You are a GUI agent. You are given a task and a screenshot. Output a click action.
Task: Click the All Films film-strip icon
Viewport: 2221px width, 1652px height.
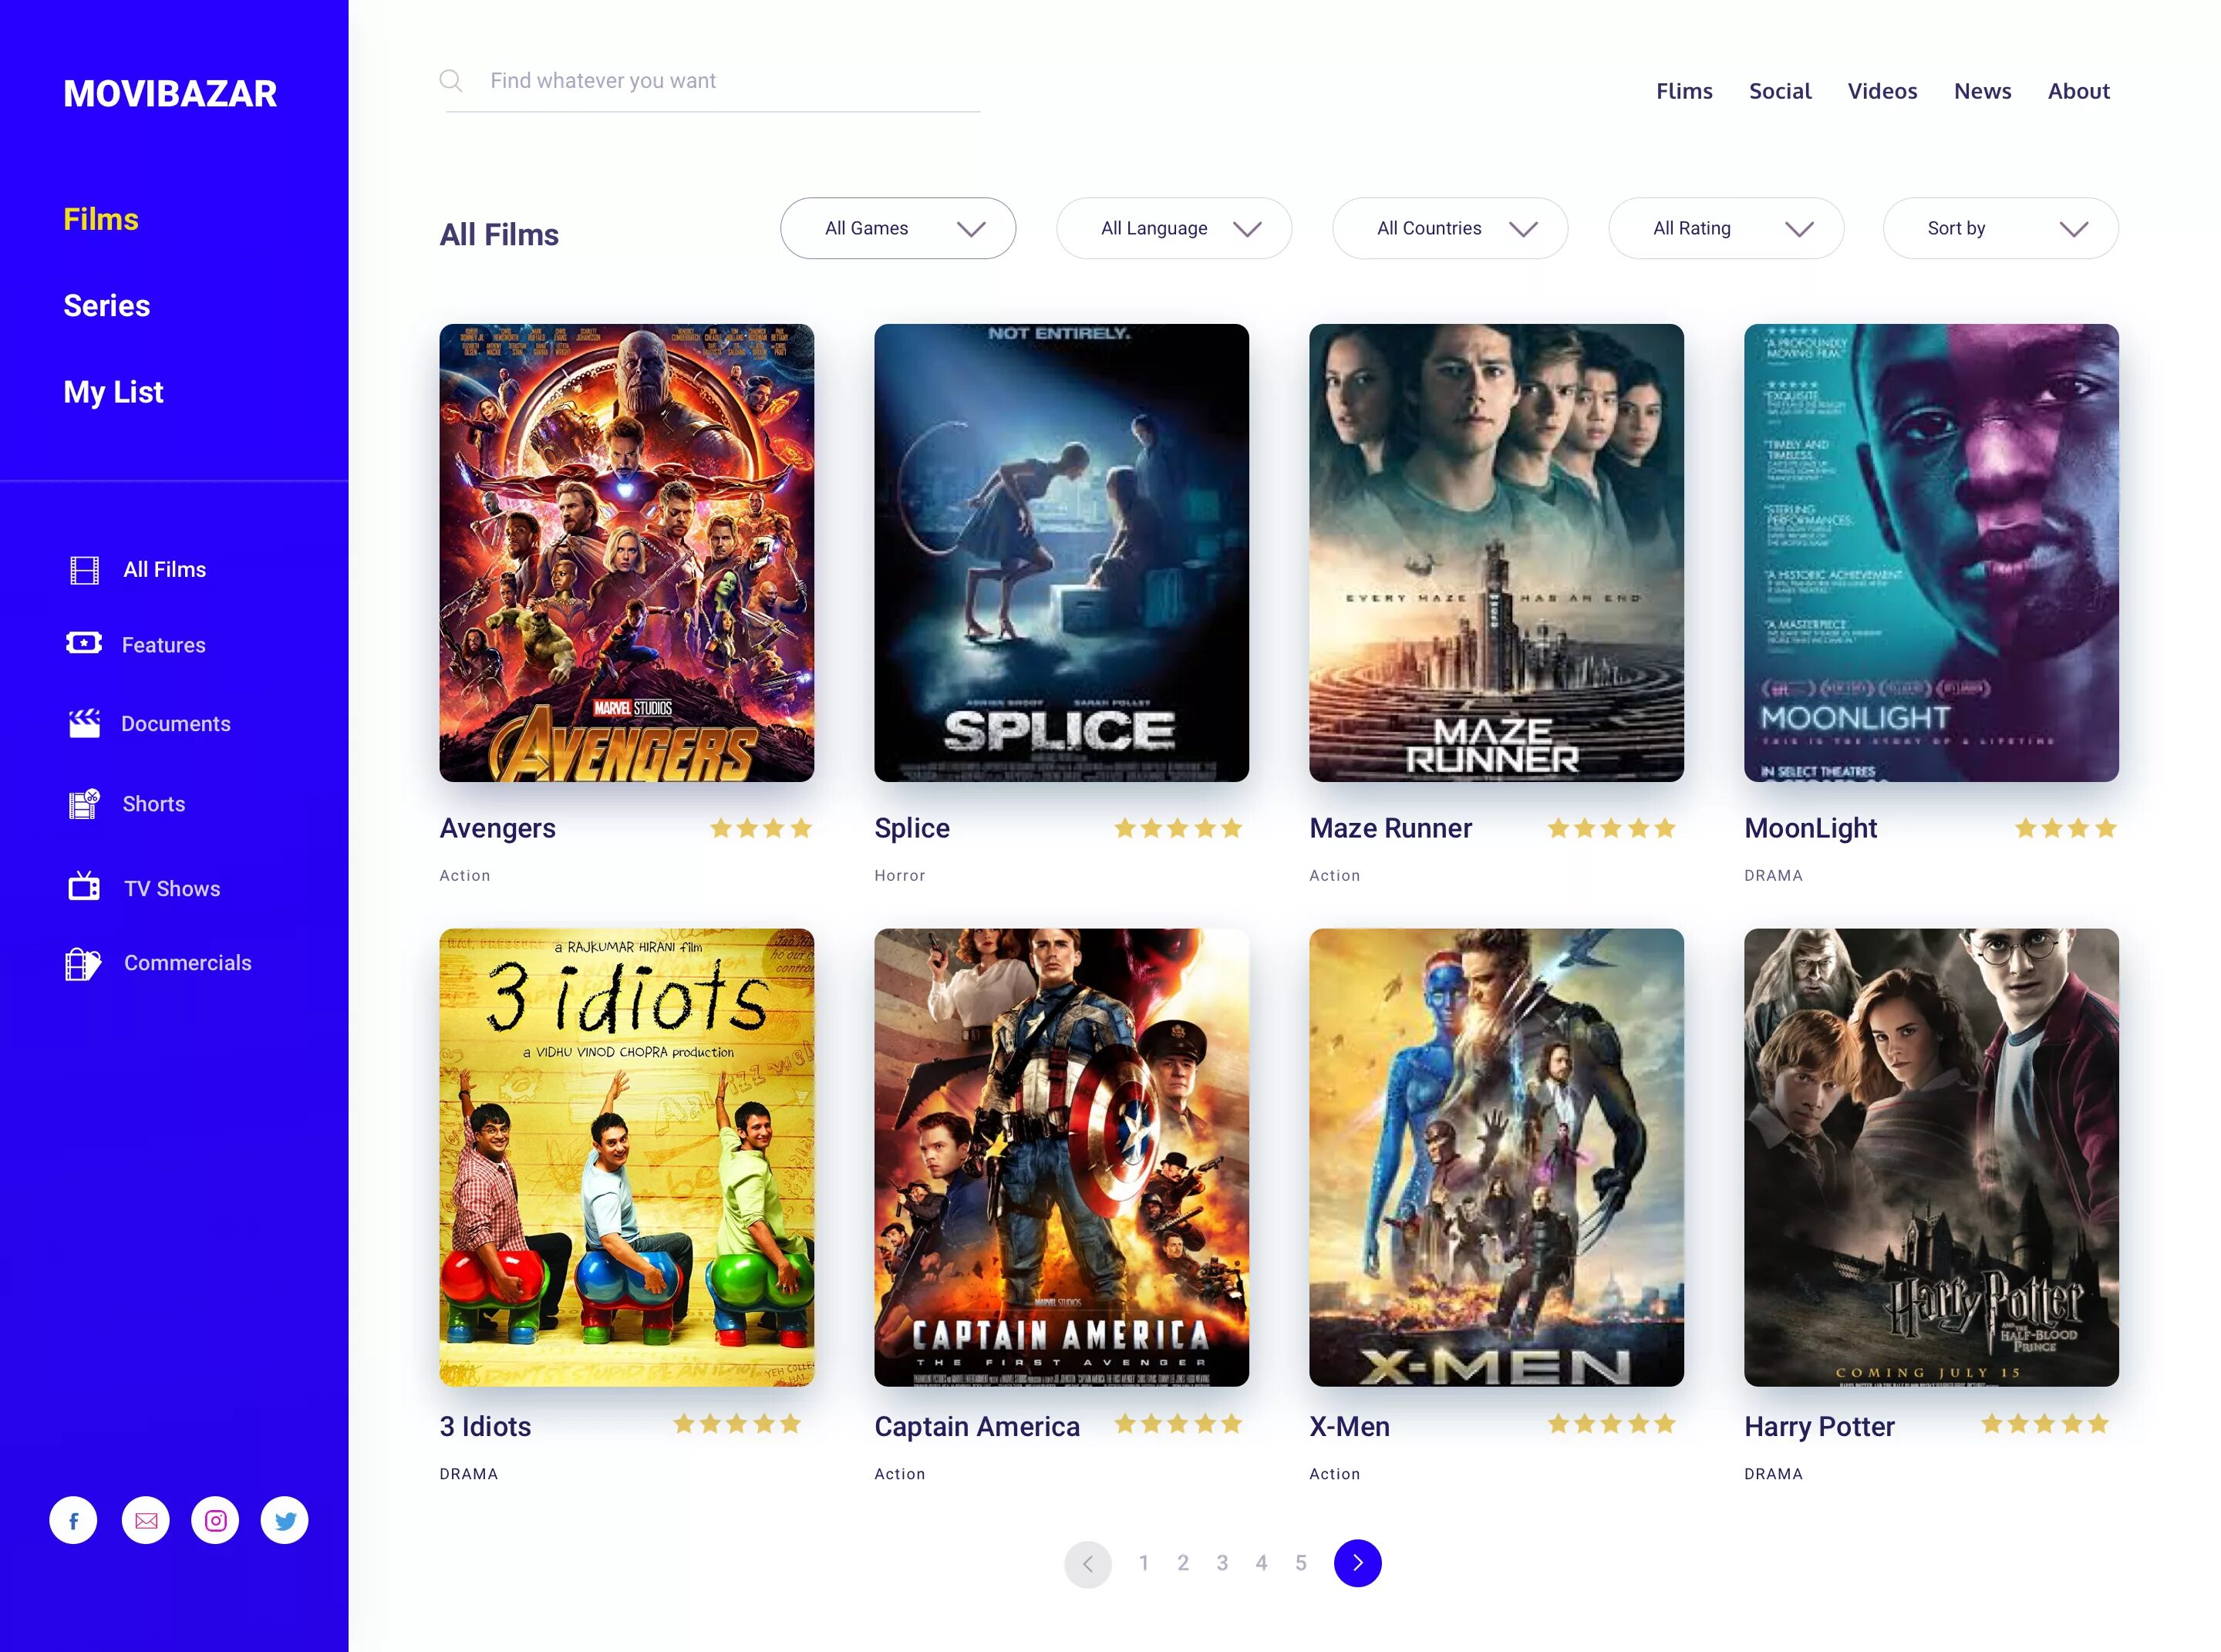(85, 570)
